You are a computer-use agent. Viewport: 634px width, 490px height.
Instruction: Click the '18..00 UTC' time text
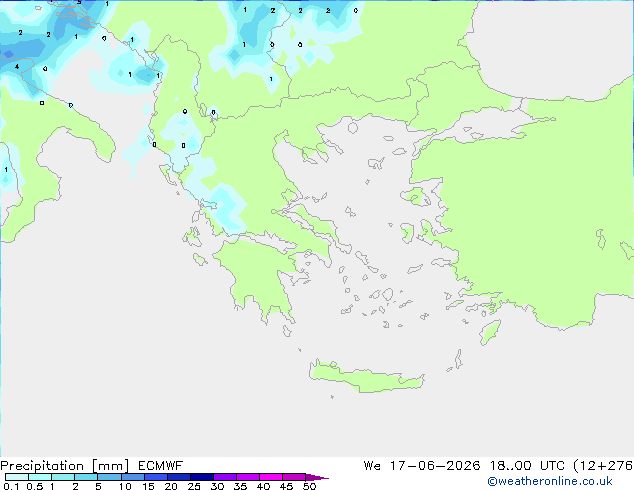click(x=527, y=466)
